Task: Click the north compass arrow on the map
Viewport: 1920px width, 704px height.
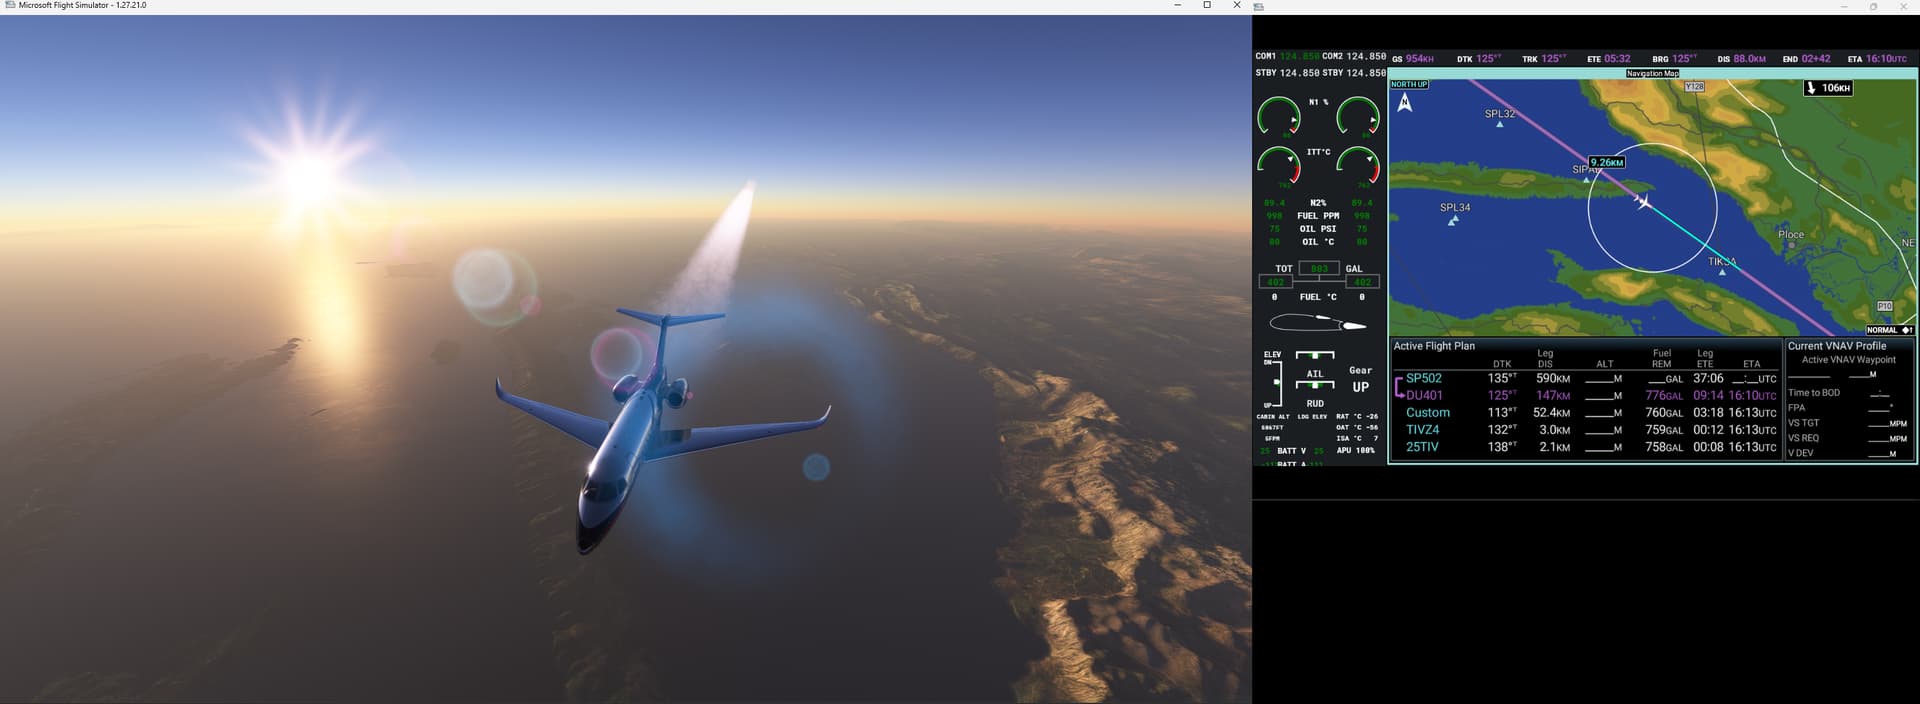Action: point(1405,102)
